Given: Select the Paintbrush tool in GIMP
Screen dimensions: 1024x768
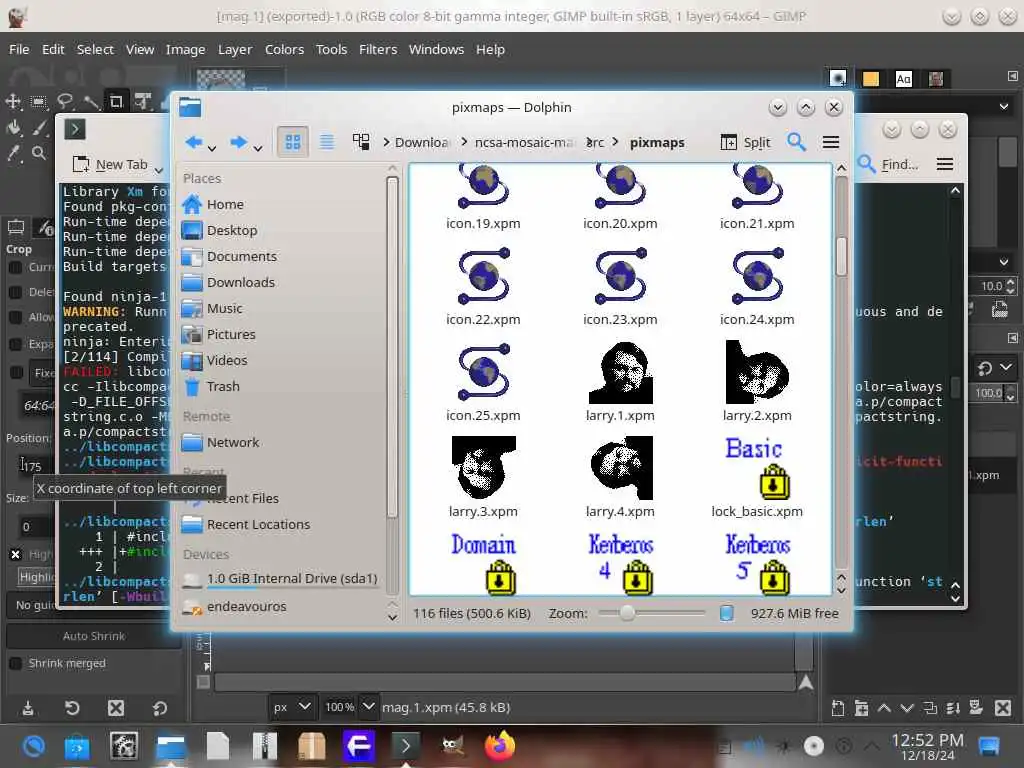Looking at the screenshot, I should pos(39,127).
